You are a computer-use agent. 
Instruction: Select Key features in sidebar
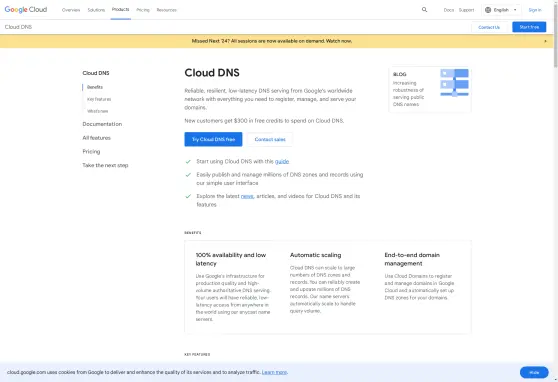click(x=99, y=99)
